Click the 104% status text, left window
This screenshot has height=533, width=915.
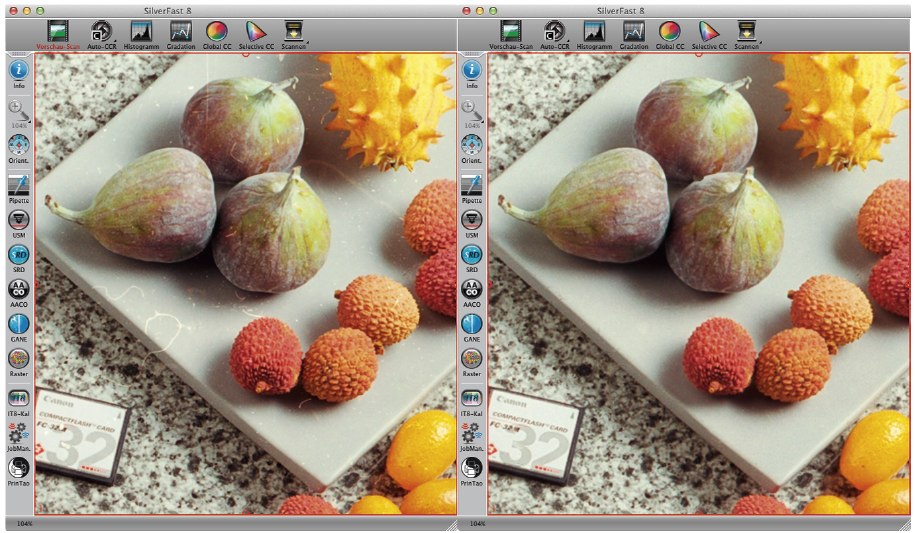(24, 524)
